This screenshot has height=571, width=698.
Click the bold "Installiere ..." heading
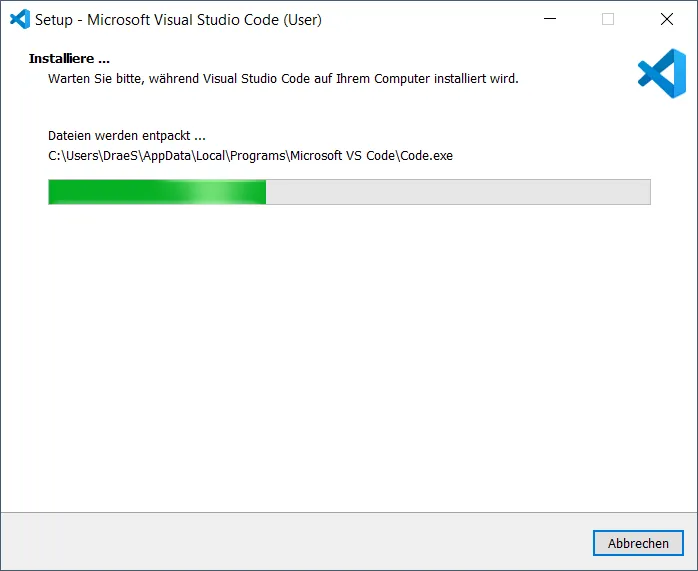click(x=69, y=58)
